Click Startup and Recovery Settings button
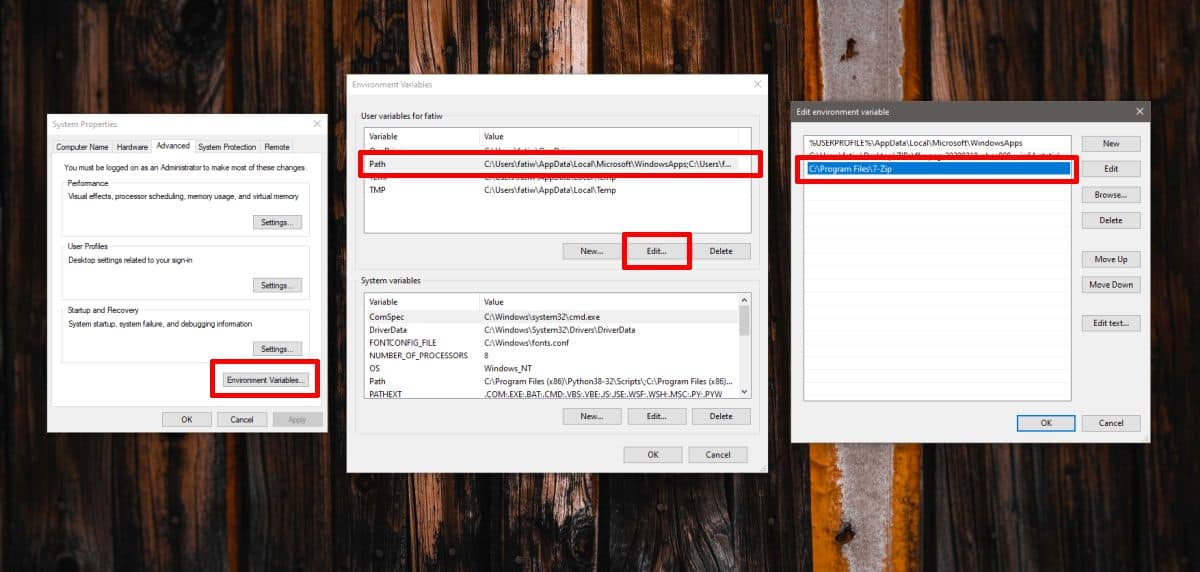Screen dimensions: 1200x572 (x=276, y=349)
